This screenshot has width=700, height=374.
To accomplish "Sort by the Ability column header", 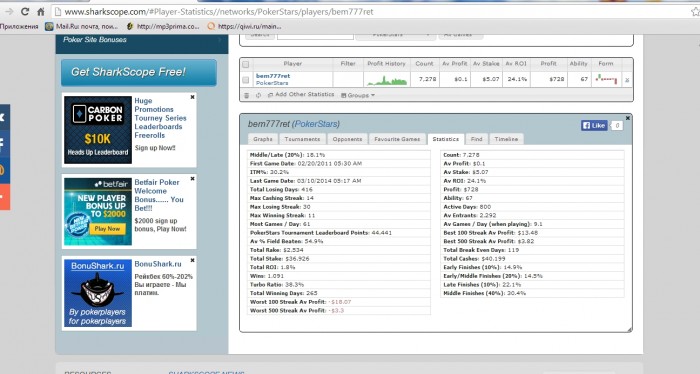I will pos(578,64).
